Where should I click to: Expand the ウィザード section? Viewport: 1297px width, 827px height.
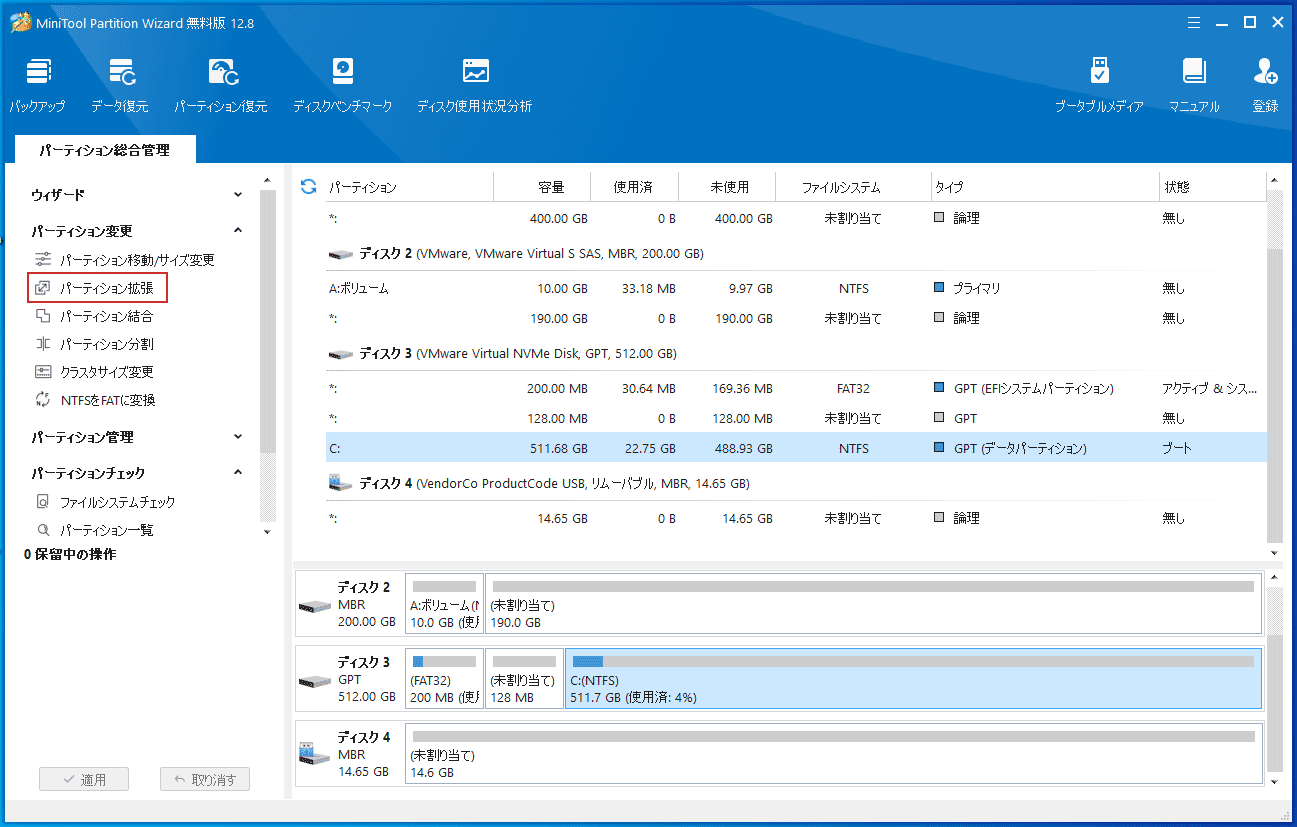pyautogui.click(x=238, y=195)
